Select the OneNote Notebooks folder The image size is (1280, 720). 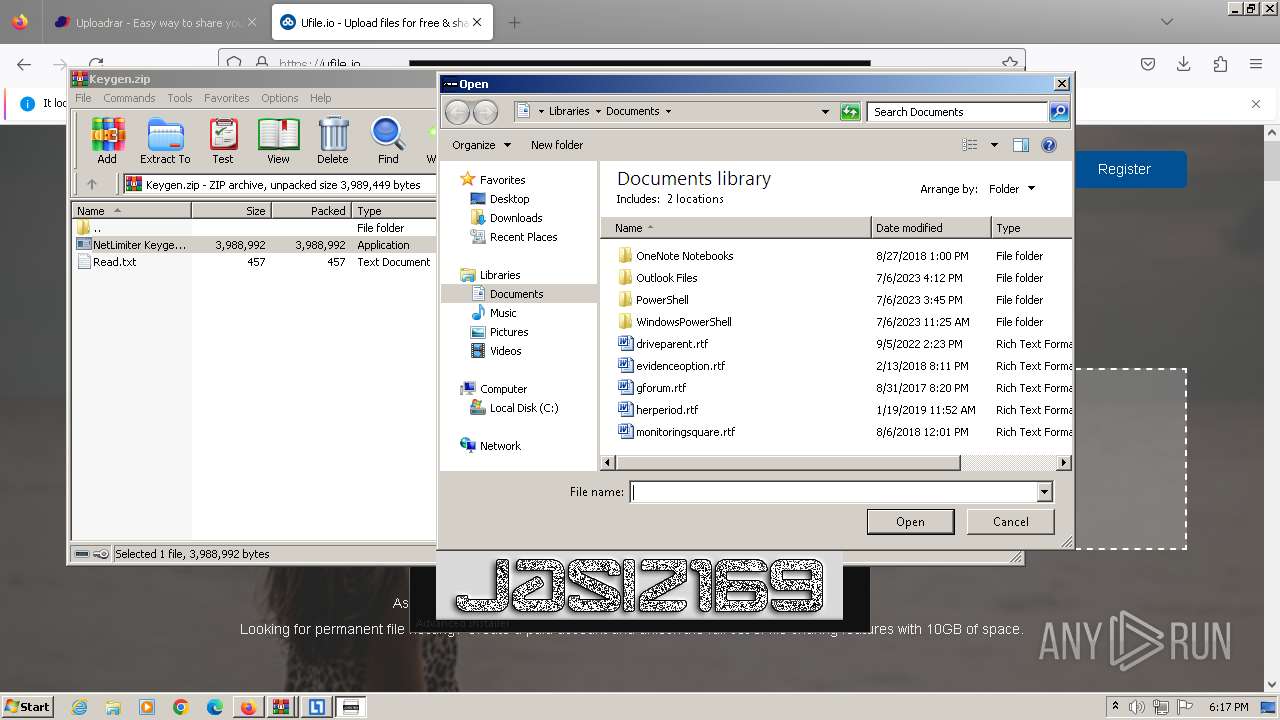click(685, 256)
